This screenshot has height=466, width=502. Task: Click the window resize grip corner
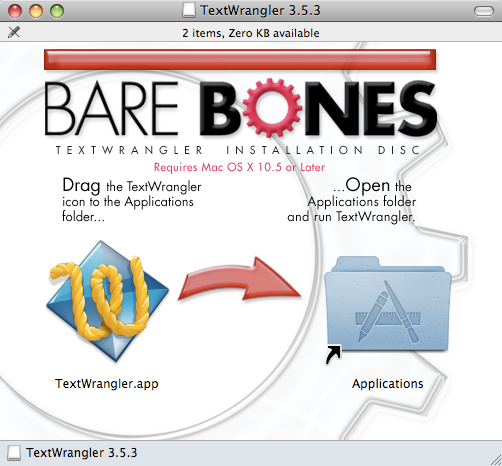[x=496, y=460]
